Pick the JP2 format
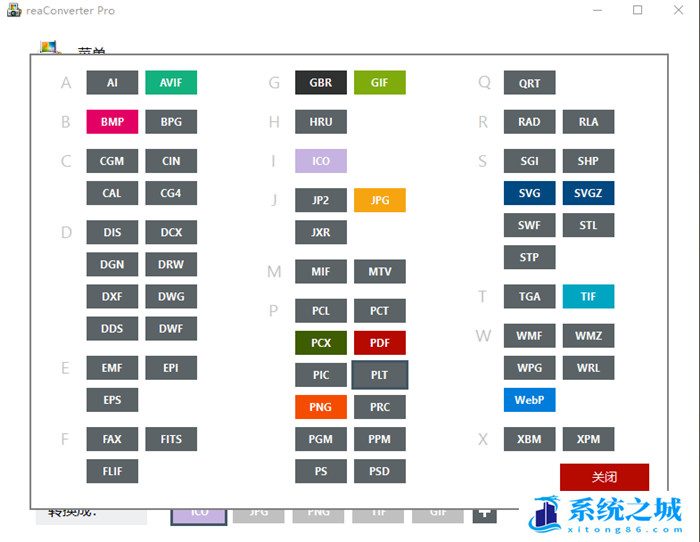Image resolution: width=700 pixels, height=542 pixels. pyautogui.click(x=321, y=200)
